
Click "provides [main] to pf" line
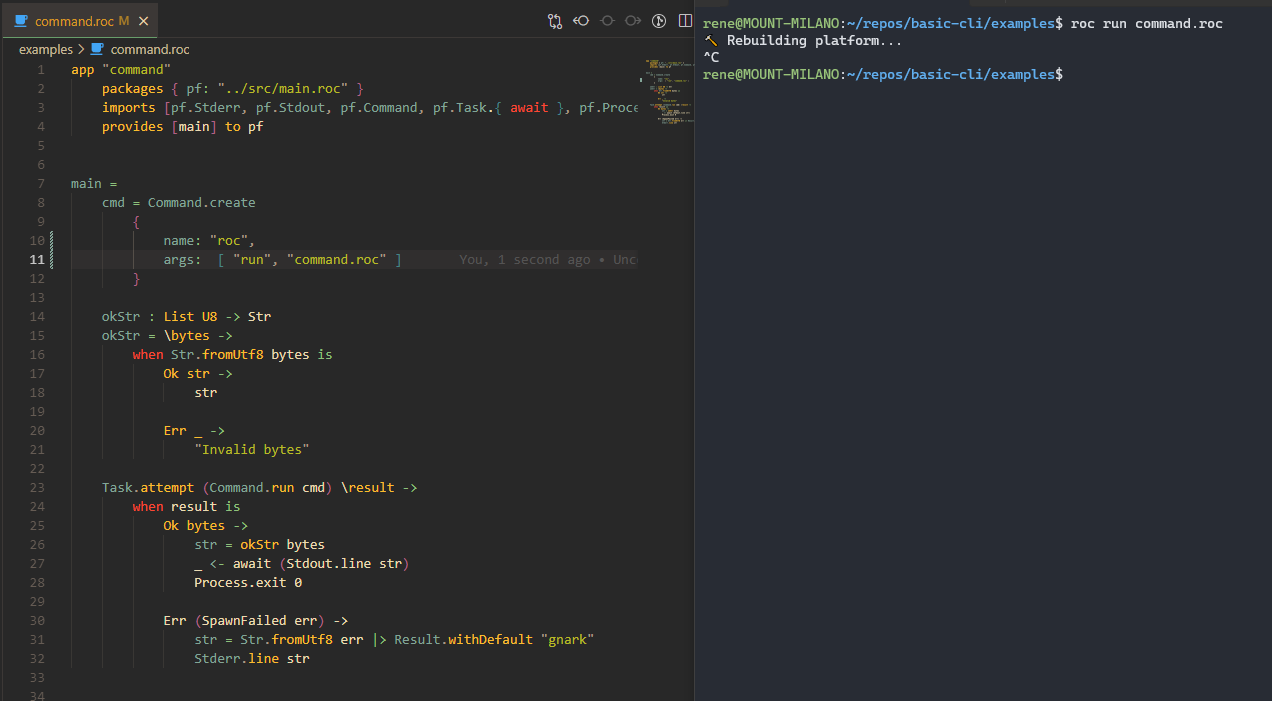pyautogui.click(x=182, y=126)
